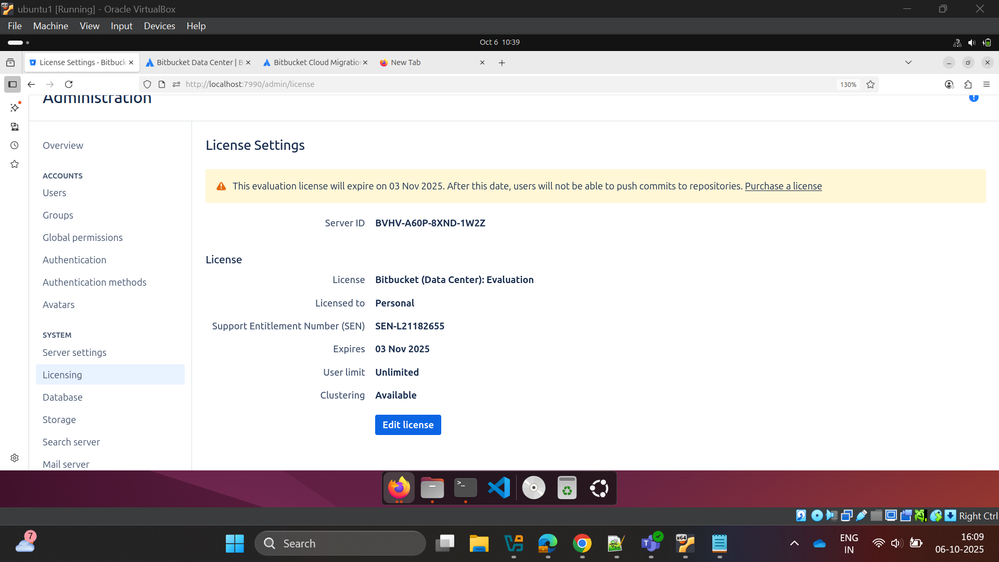Close the License Settings browser tab
The width and height of the screenshot is (999, 562).
[x=131, y=62]
